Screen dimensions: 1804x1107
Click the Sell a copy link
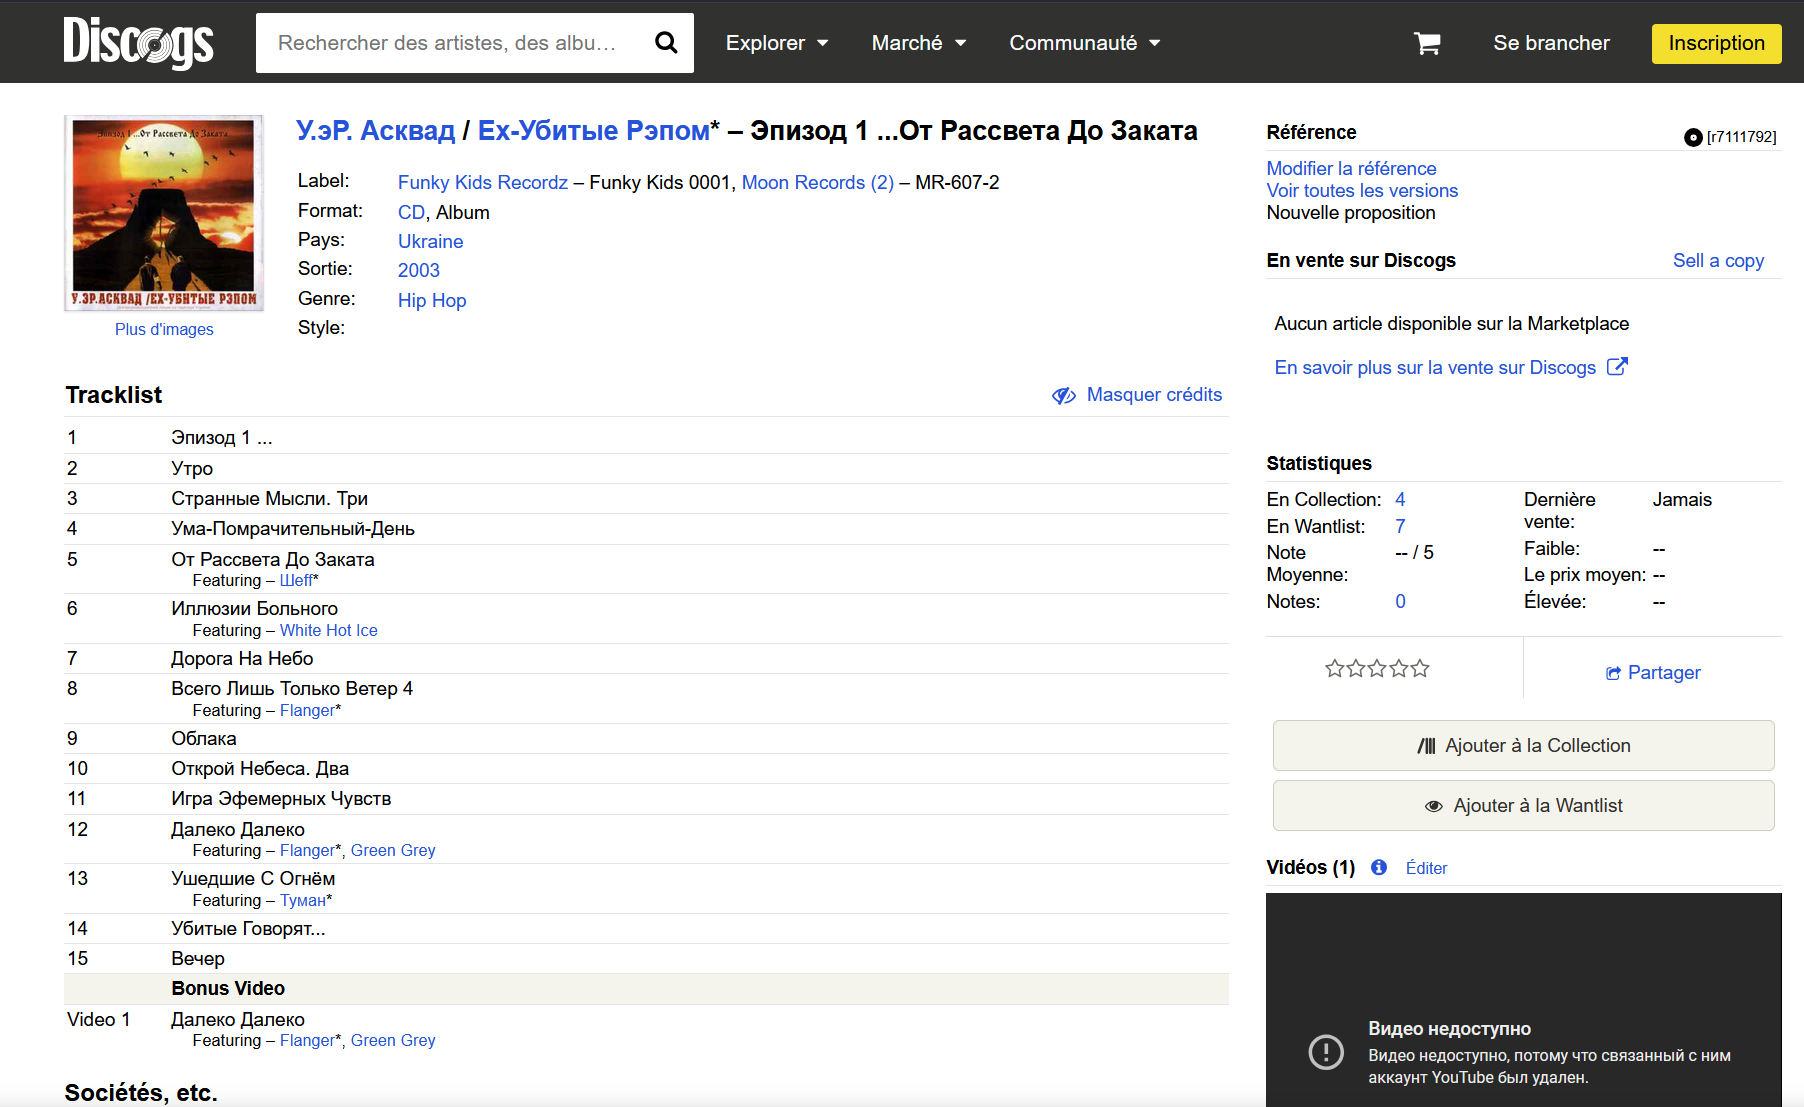pos(1718,260)
